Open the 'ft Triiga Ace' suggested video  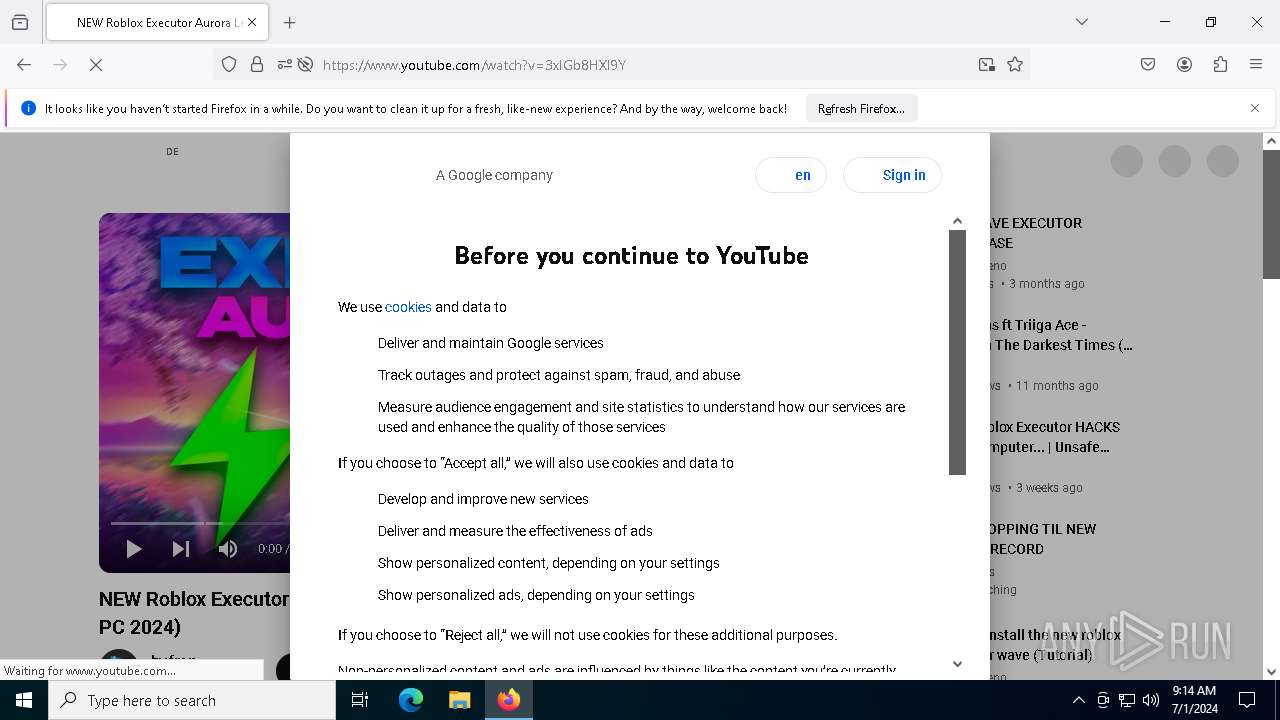pos(1061,335)
